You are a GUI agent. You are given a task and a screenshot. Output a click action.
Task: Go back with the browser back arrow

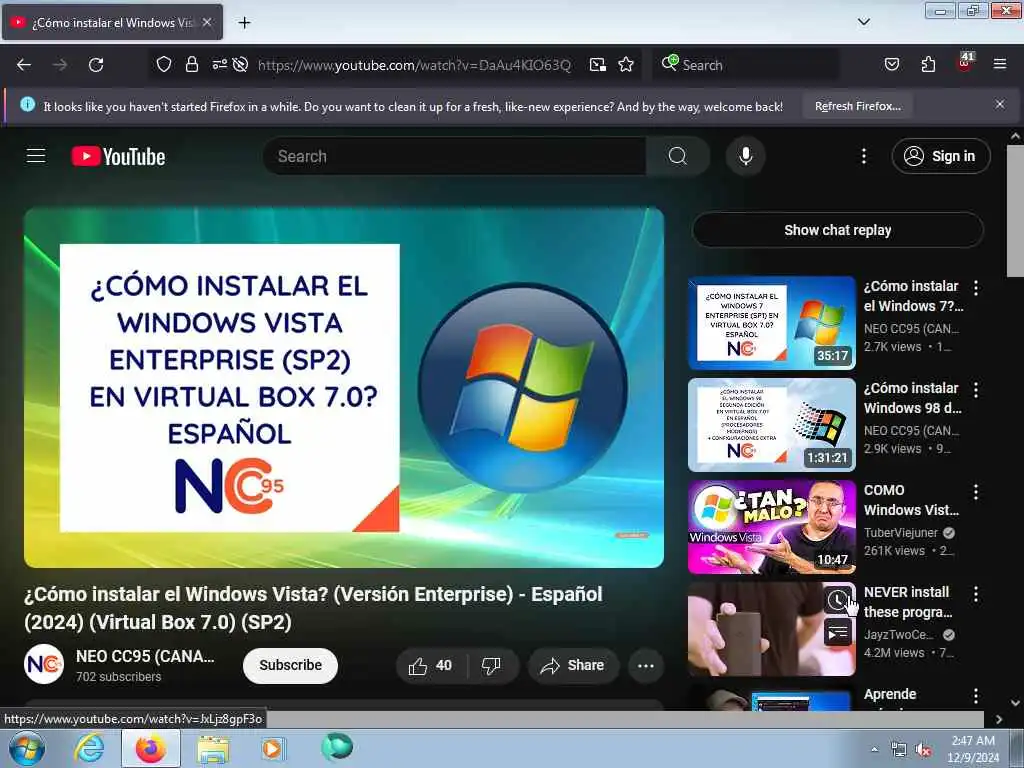(24, 65)
